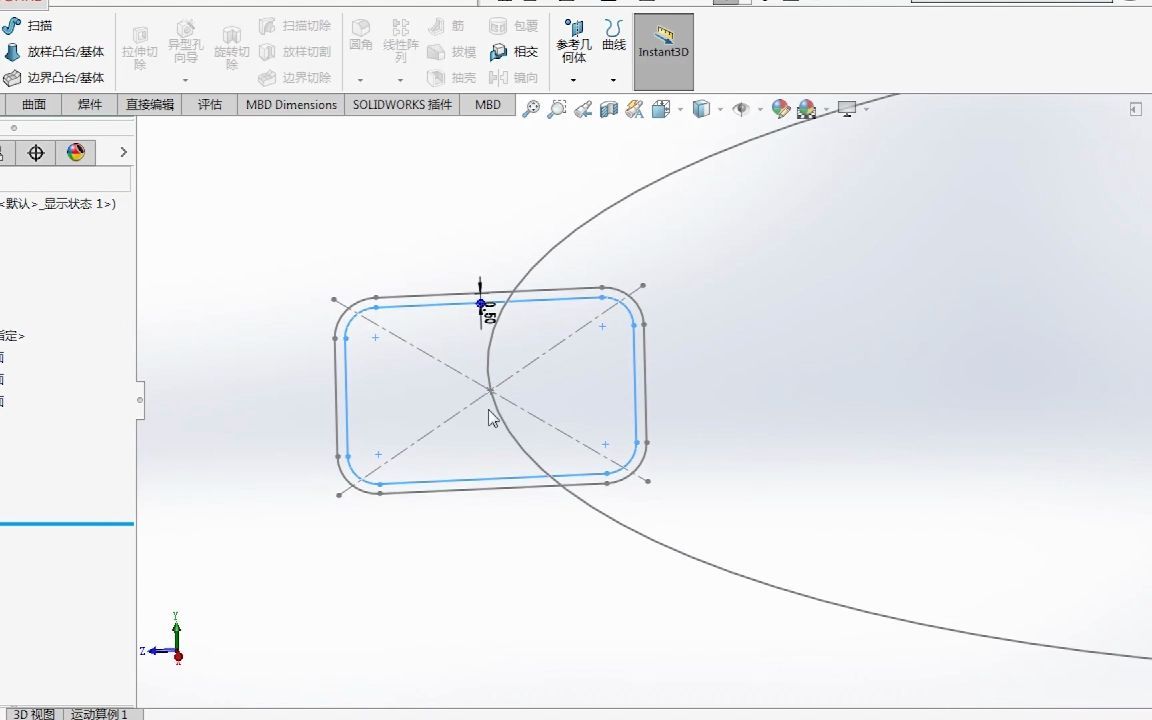The height and width of the screenshot is (720, 1152).
Task: Click the DisplayManager color wheel icon
Action: tap(75, 152)
